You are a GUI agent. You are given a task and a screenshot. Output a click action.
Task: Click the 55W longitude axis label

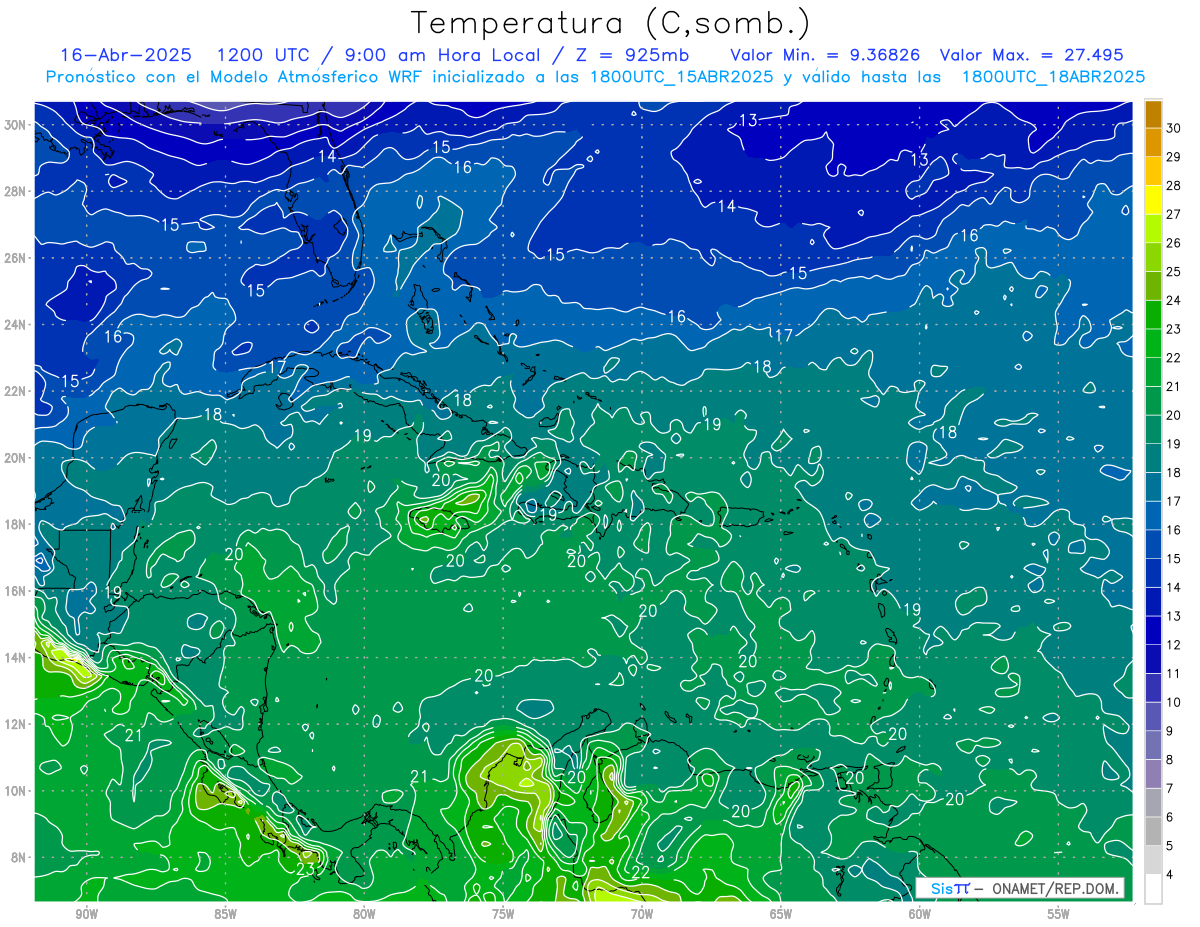[x=1059, y=913]
